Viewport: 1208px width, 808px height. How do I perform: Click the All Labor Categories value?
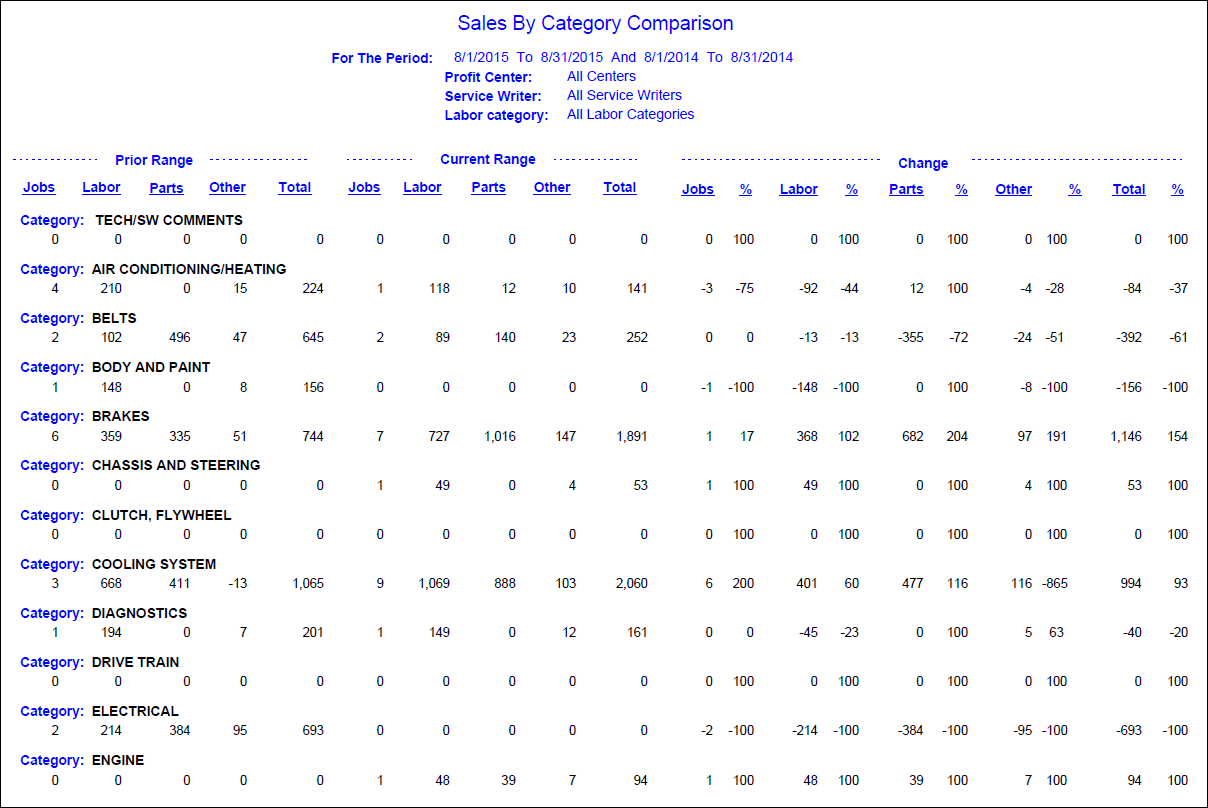point(630,114)
